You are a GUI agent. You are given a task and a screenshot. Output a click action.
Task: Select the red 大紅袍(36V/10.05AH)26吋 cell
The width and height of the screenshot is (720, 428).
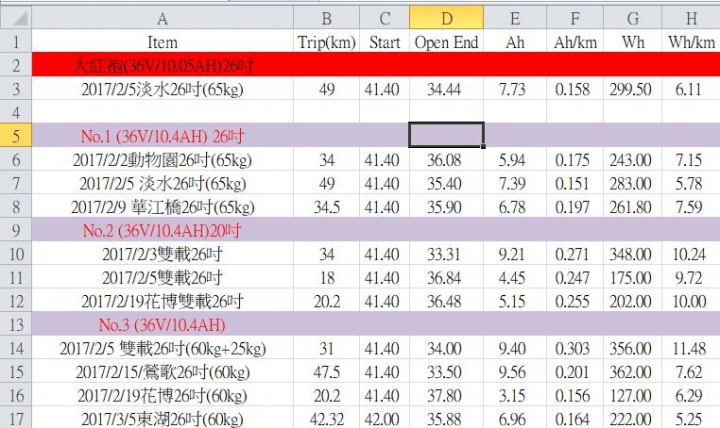tap(163, 65)
